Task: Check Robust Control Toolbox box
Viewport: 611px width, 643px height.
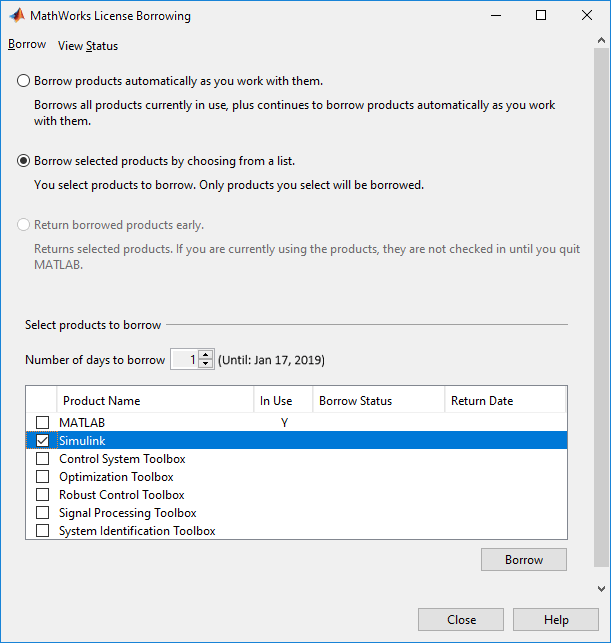Action: click(x=42, y=495)
